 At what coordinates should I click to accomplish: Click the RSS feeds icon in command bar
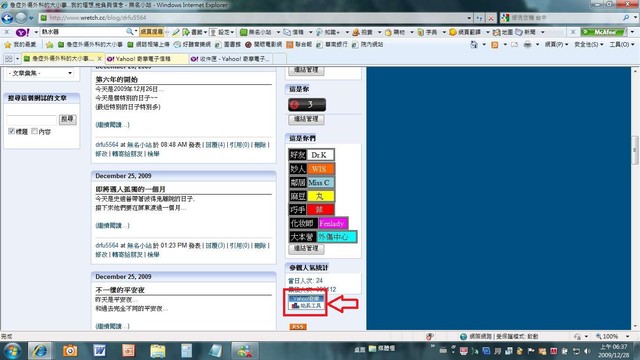coord(495,44)
